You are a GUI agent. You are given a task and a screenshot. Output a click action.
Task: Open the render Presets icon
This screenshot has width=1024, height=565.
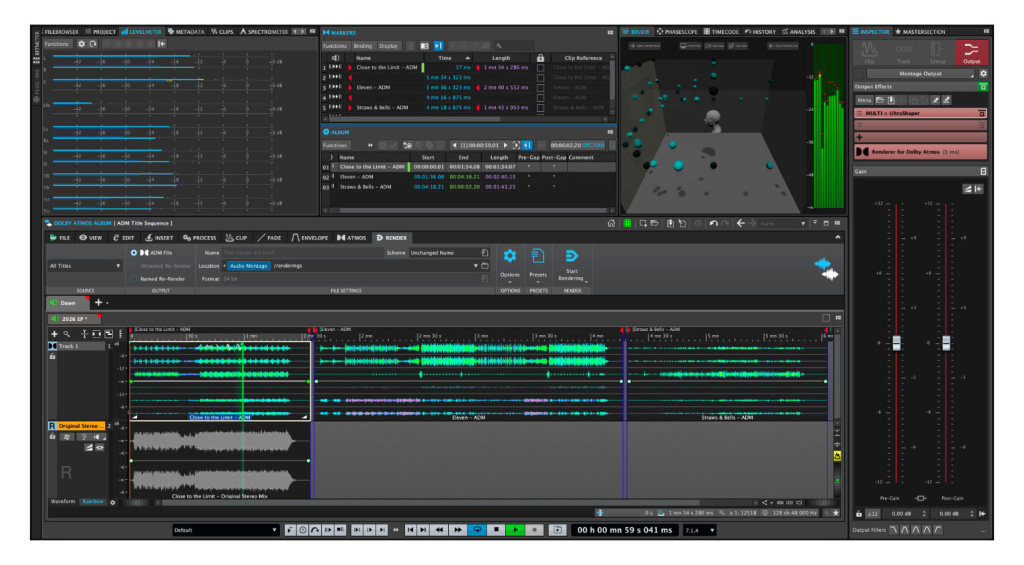click(x=538, y=257)
